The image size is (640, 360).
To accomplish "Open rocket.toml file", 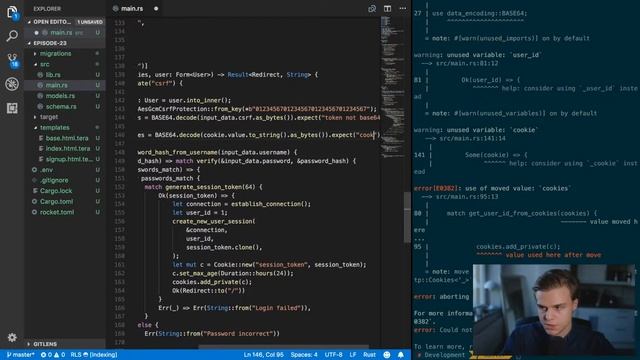I will click(x=57, y=212).
